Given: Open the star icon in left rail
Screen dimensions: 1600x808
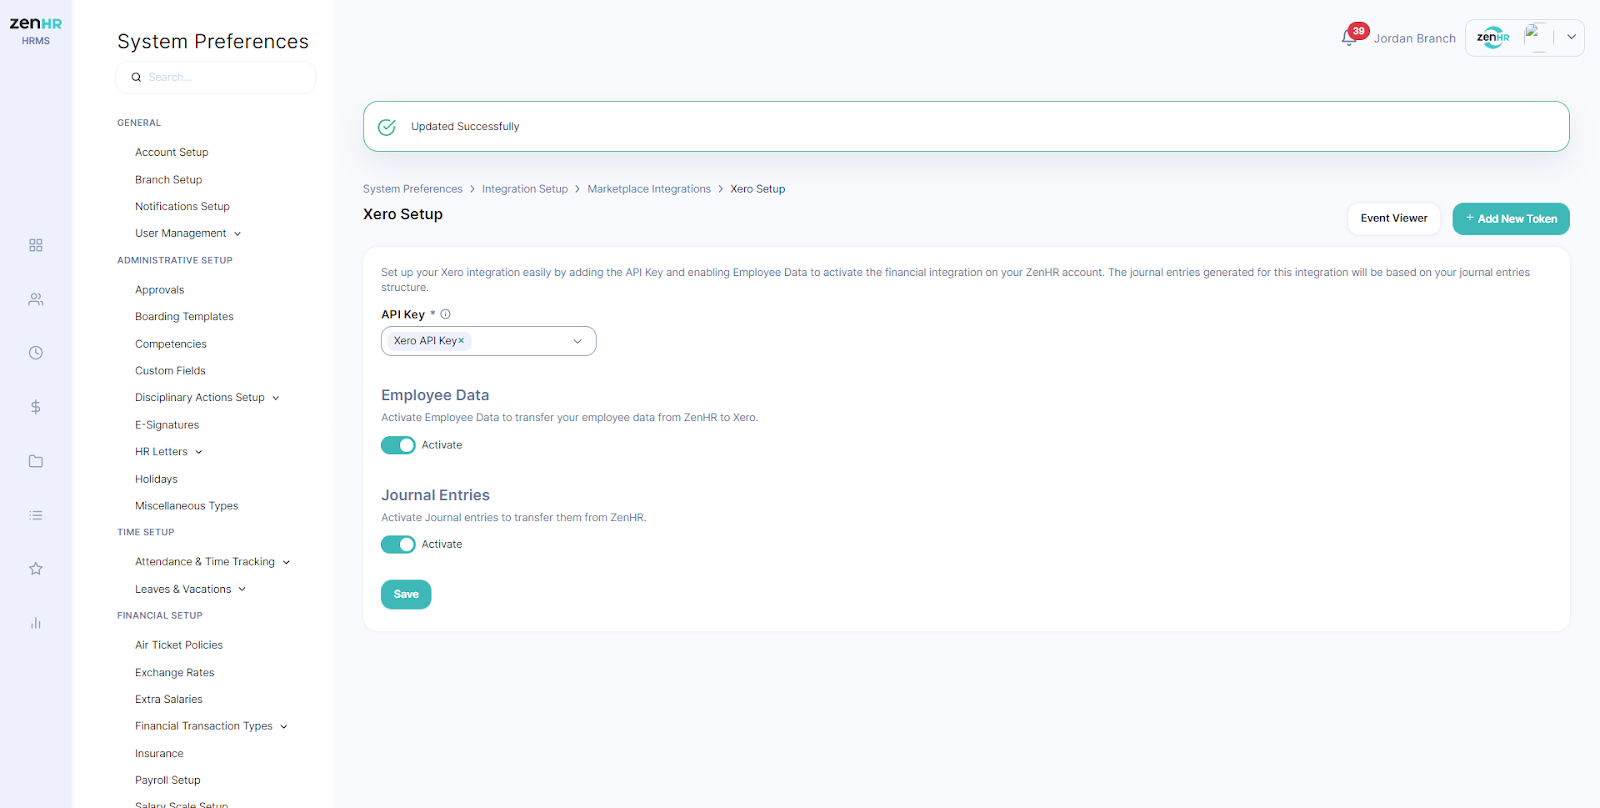Looking at the screenshot, I should pos(36,569).
